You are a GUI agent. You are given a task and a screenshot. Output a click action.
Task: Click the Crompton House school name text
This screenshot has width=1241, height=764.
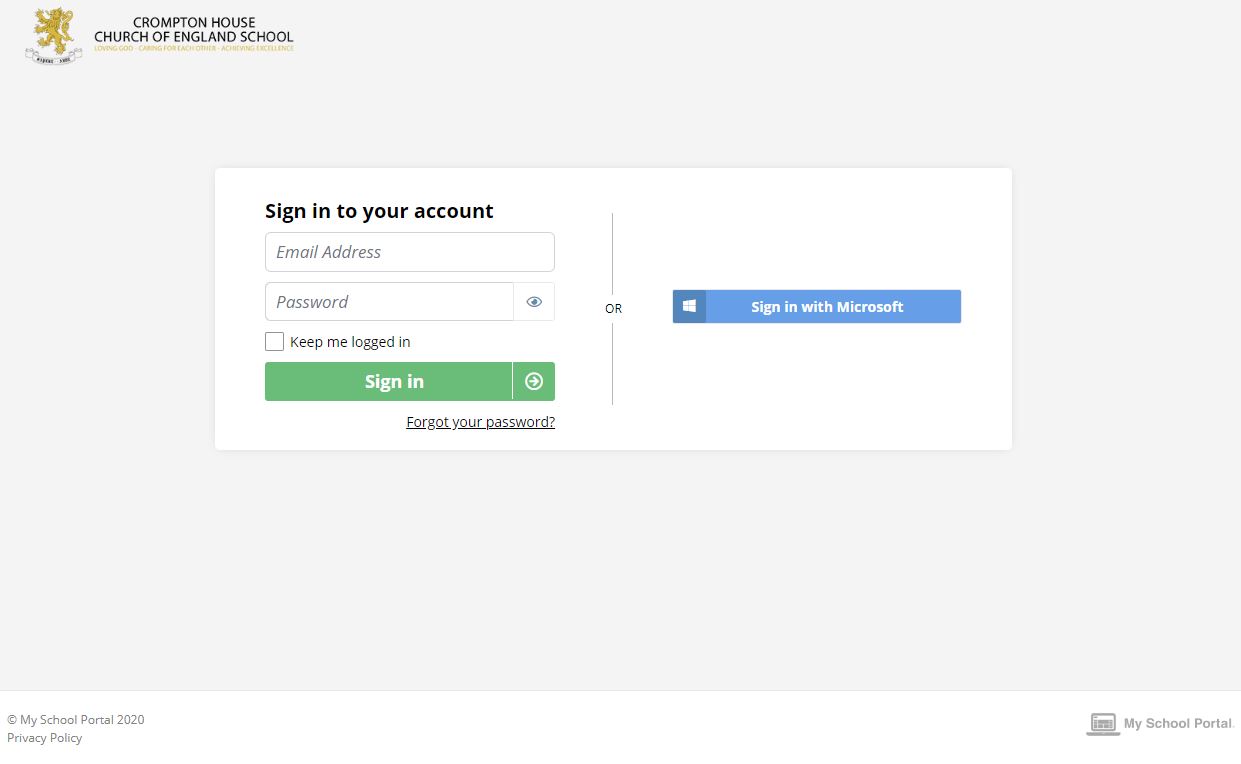coord(194,30)
